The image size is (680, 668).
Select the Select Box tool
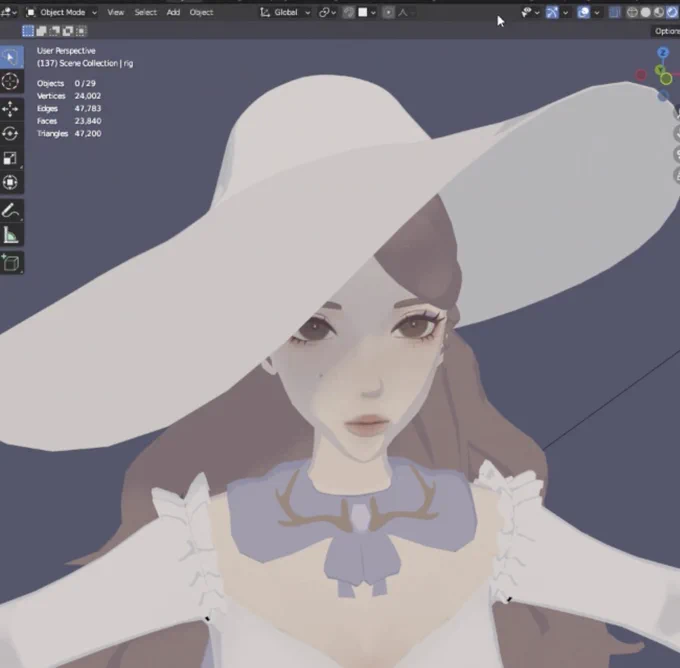[x=10, y=57]
